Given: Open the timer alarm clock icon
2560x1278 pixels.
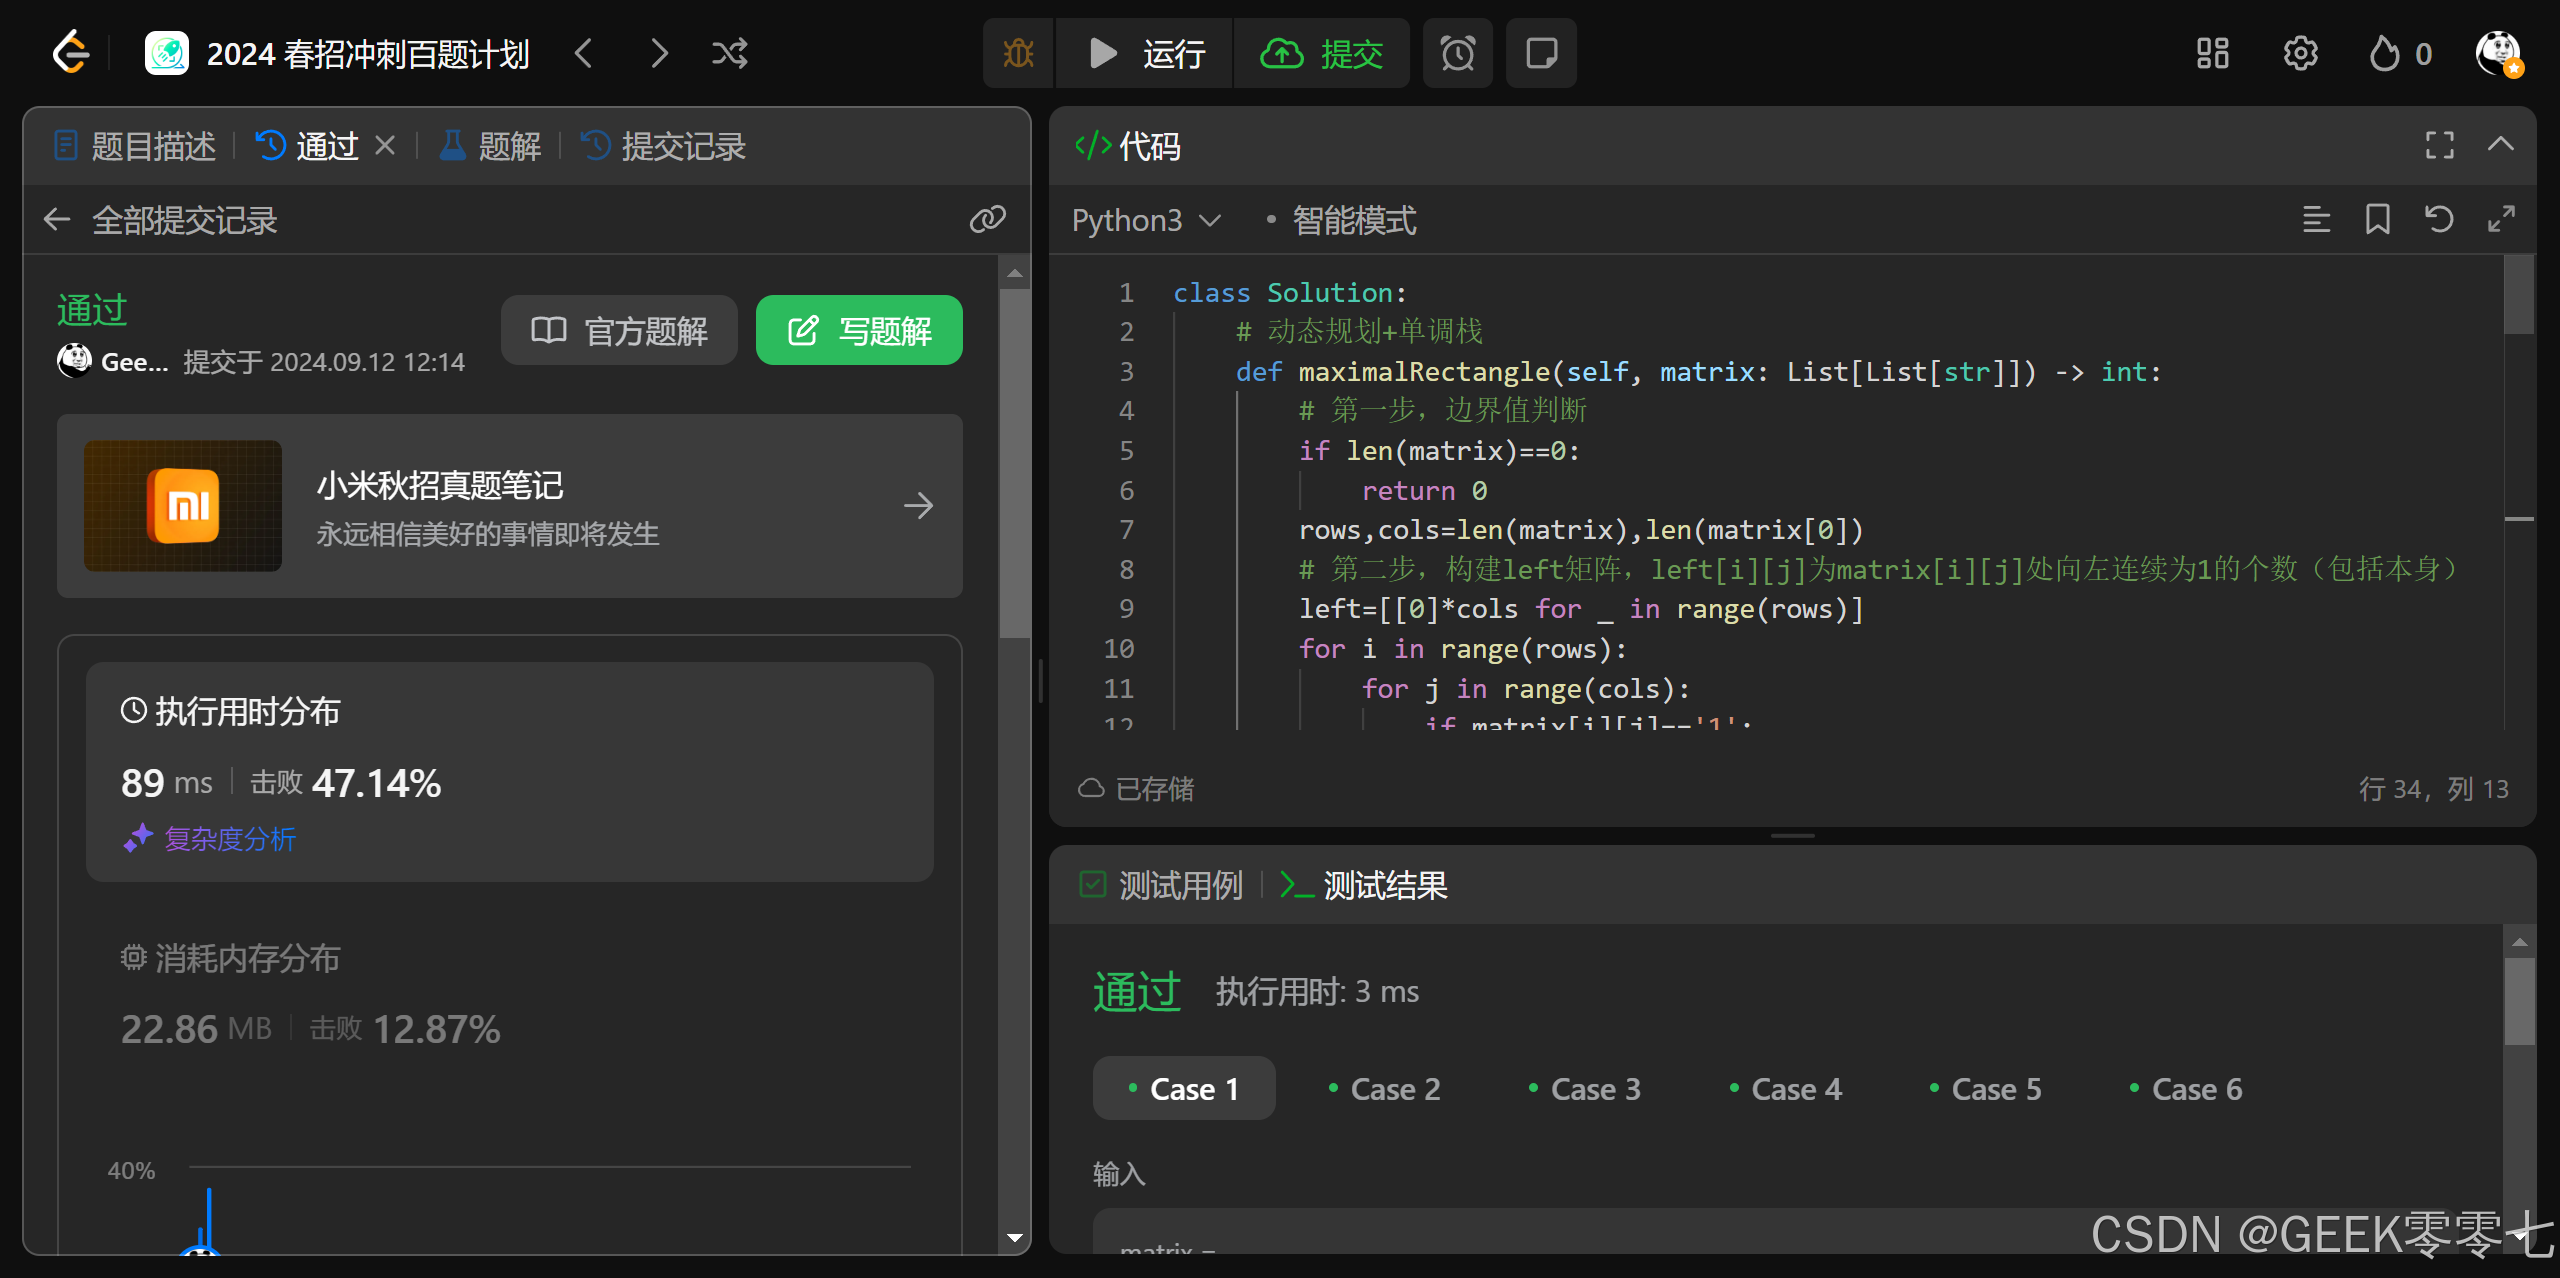Looking at the screenshot, I should (1457, 53).
